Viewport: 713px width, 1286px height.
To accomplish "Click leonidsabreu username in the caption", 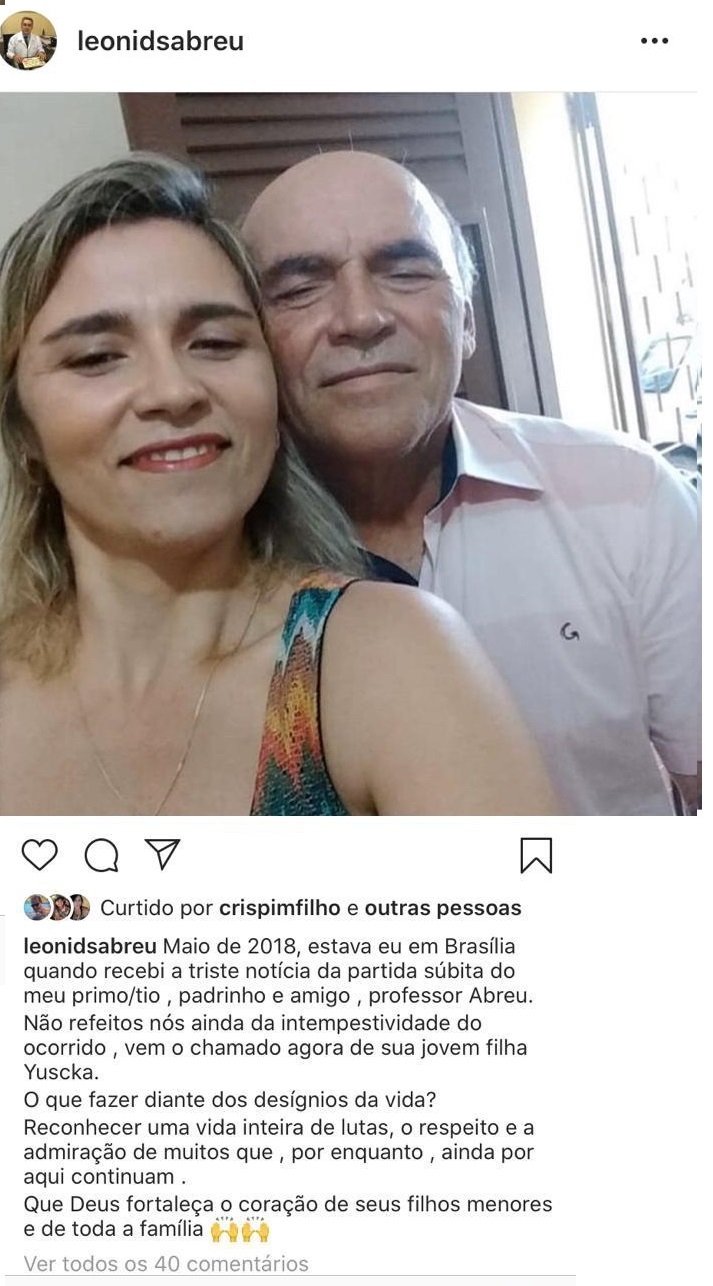I will pos(90,946).
